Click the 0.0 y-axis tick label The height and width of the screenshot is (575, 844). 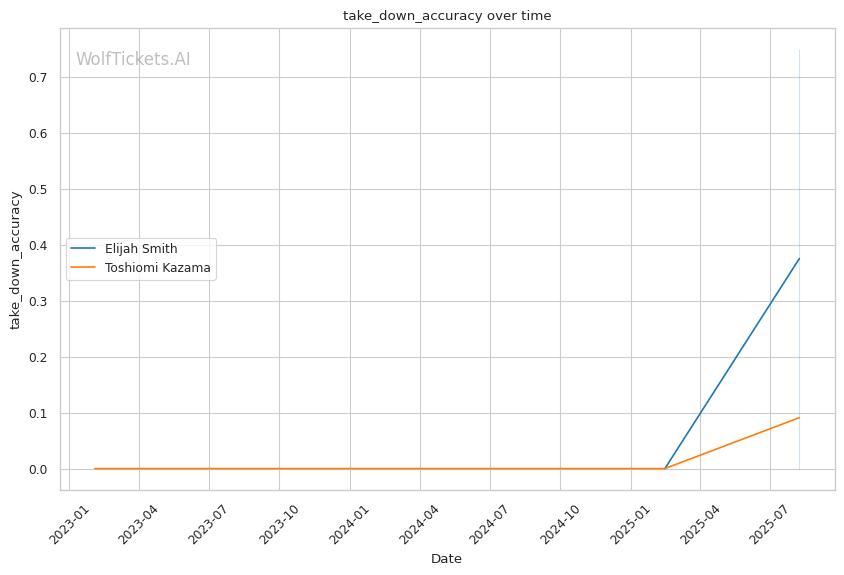[38, 469]
